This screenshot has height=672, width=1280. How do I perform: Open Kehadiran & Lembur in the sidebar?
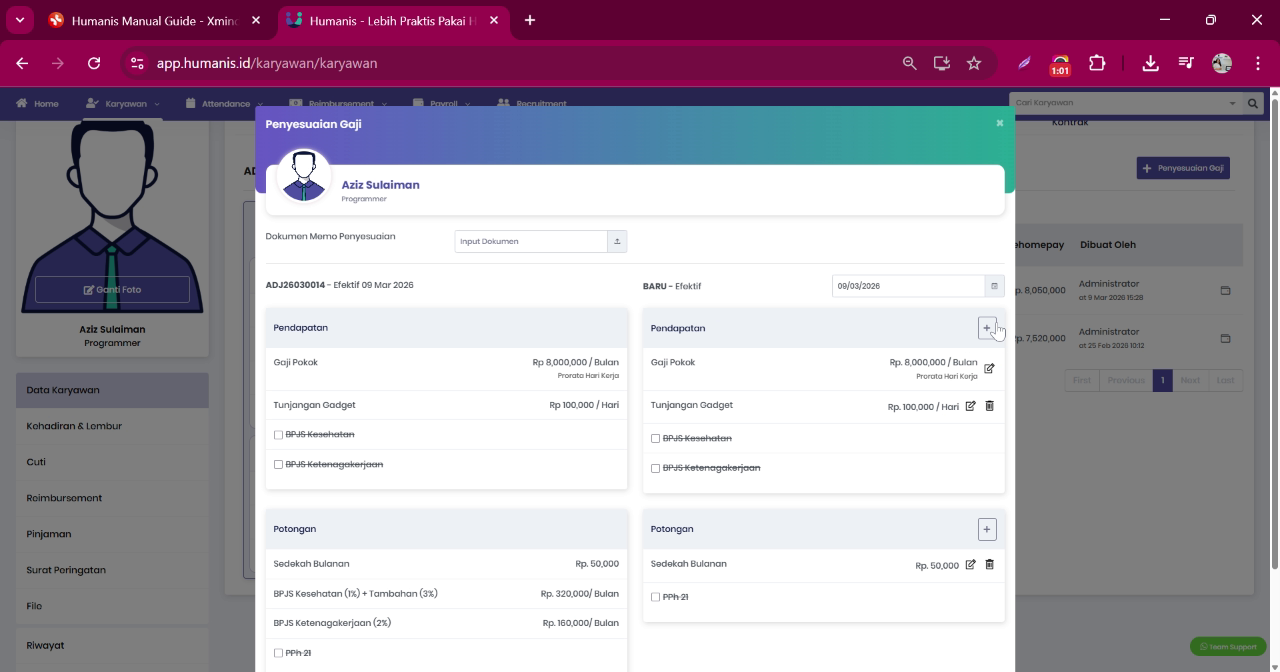tap(112, 426)
